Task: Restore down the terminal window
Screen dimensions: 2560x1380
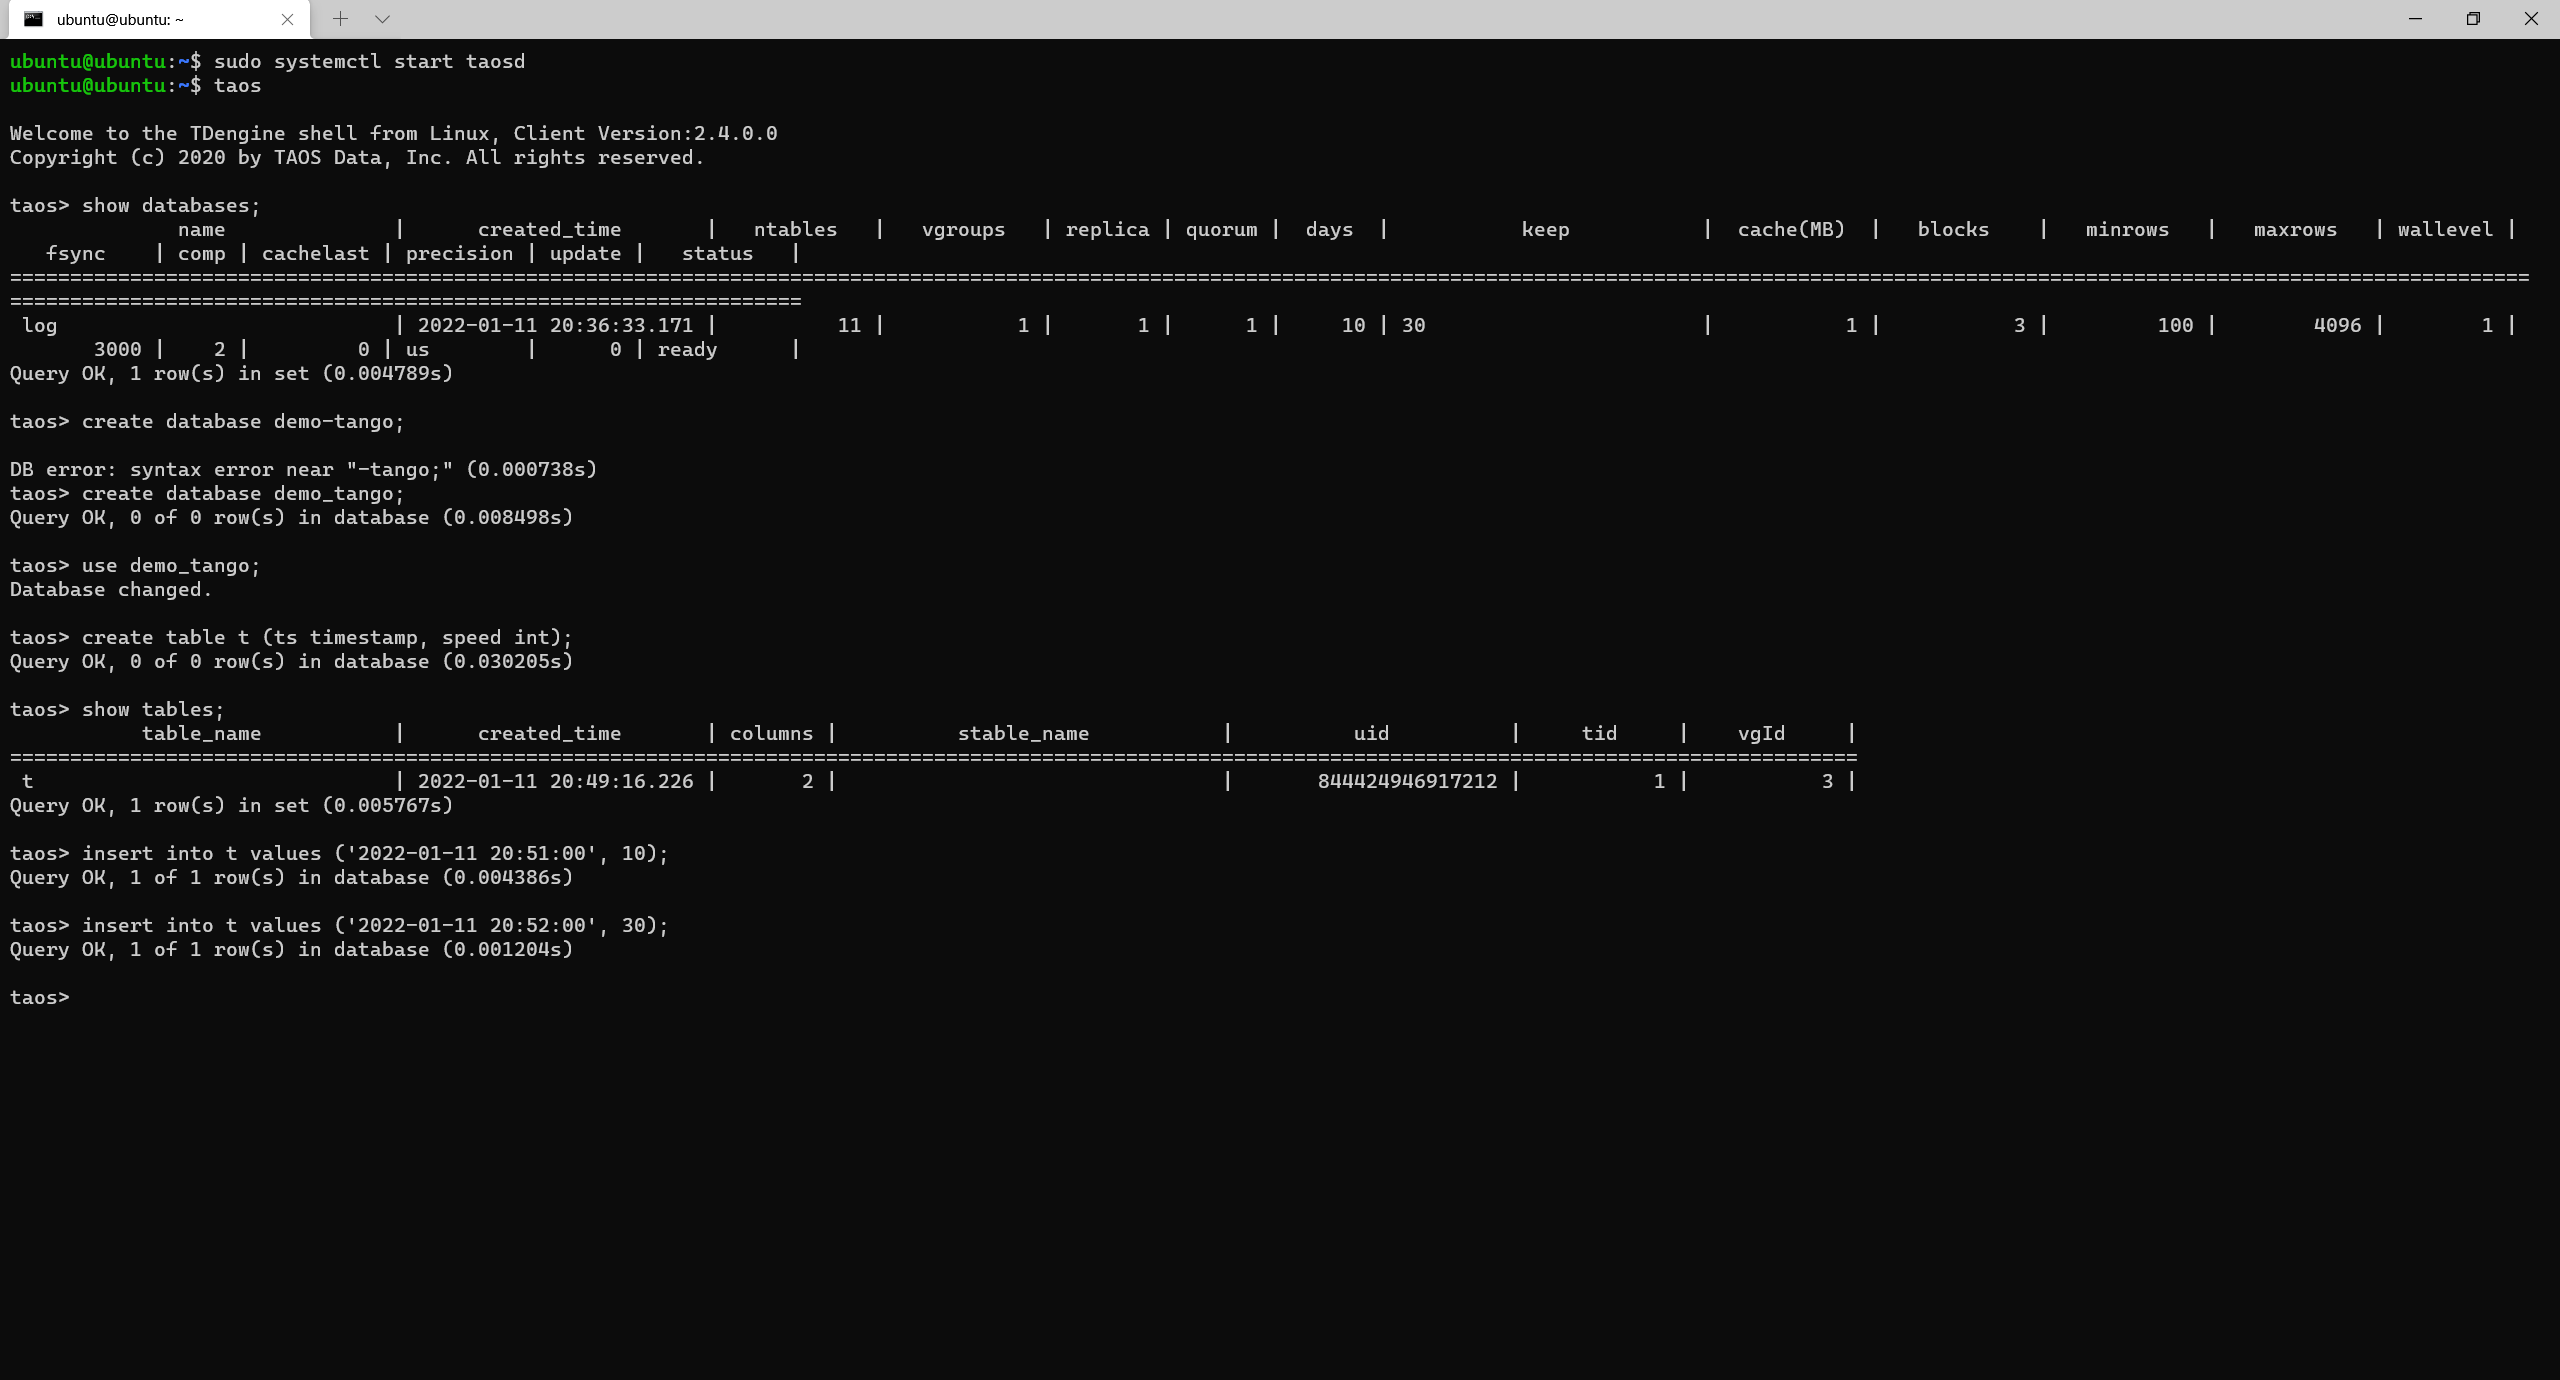Action: pyautogui.click(x=2473, y=19)
